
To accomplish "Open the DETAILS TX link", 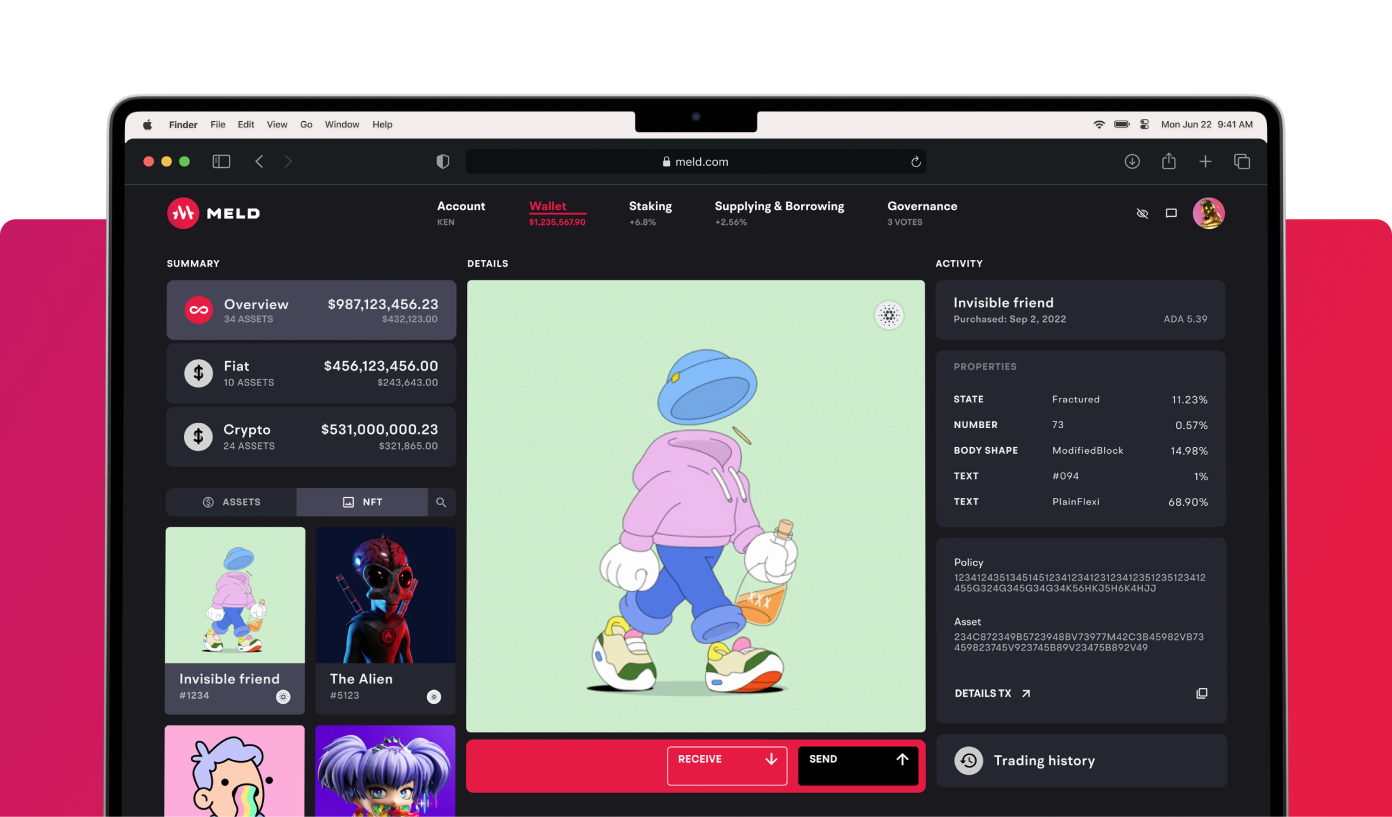I will point(992,693).
